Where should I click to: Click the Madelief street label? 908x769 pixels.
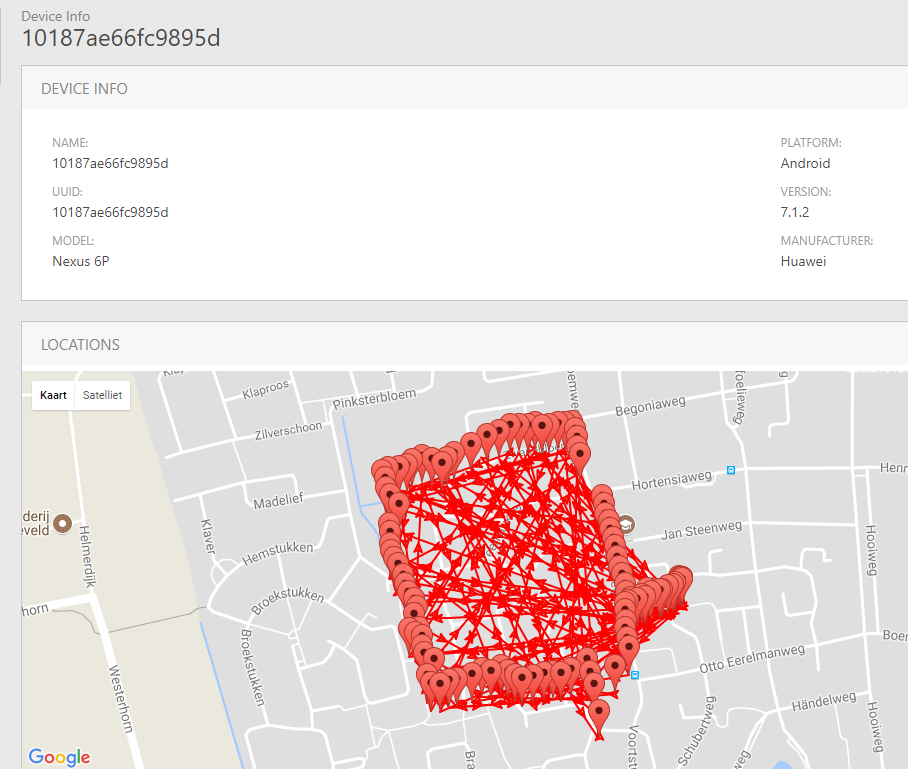pyautogui.click(x=278, y=500)
